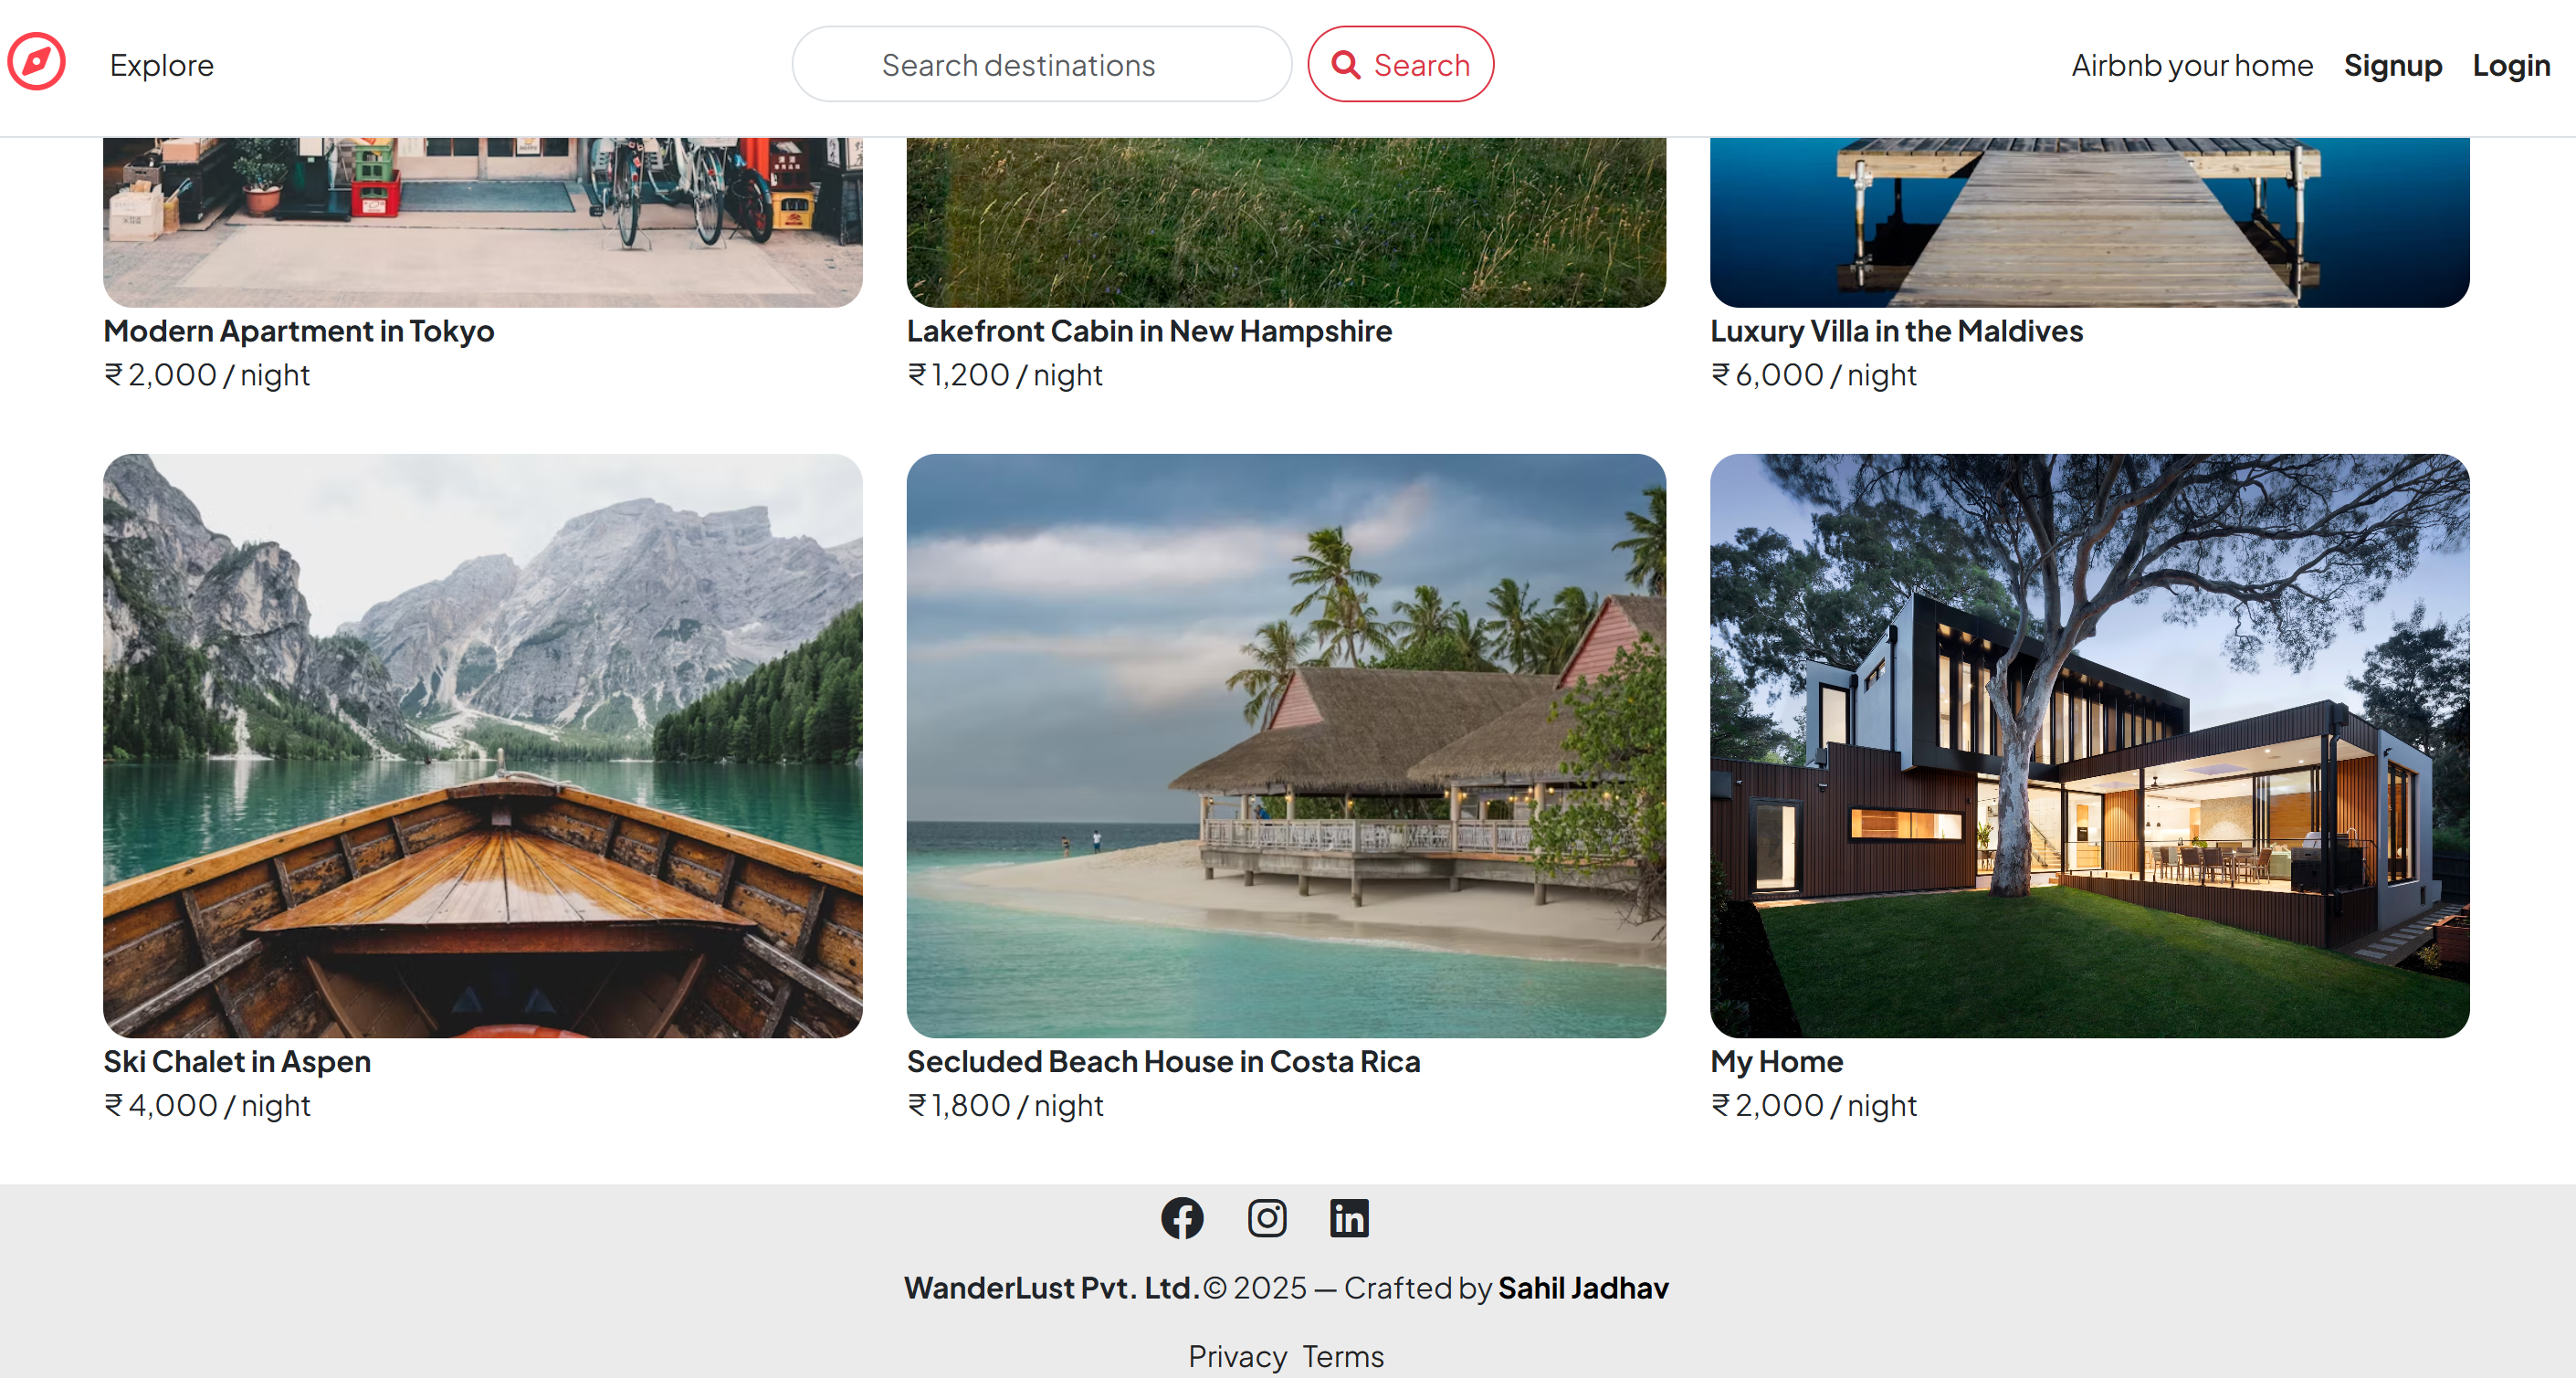Click the Sahil Jadhav credit link
2576x1378 pixels.
point(1583,1288)
